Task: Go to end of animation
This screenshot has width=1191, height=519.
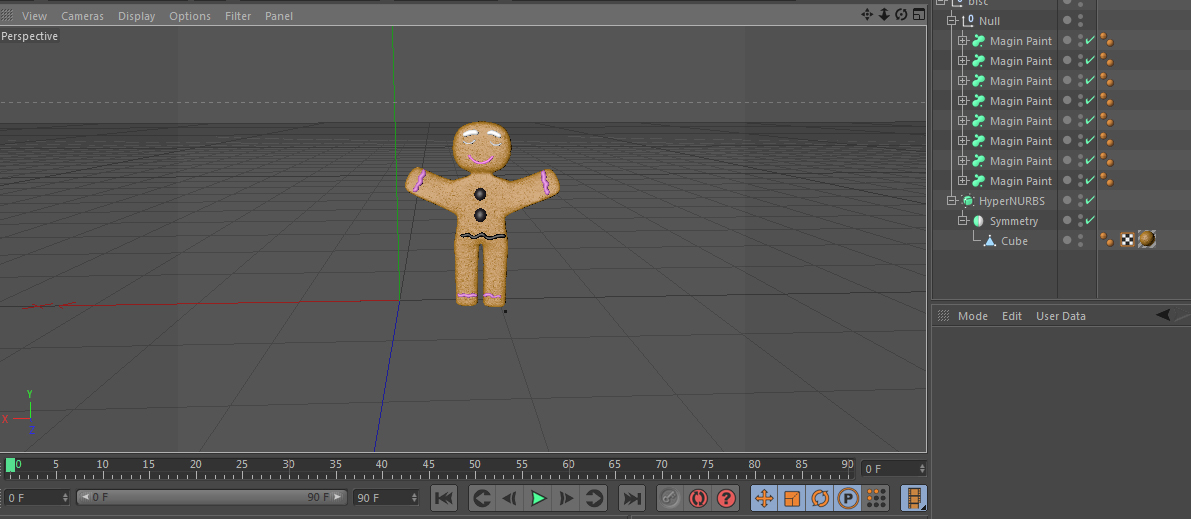Action: pos(632,498)
